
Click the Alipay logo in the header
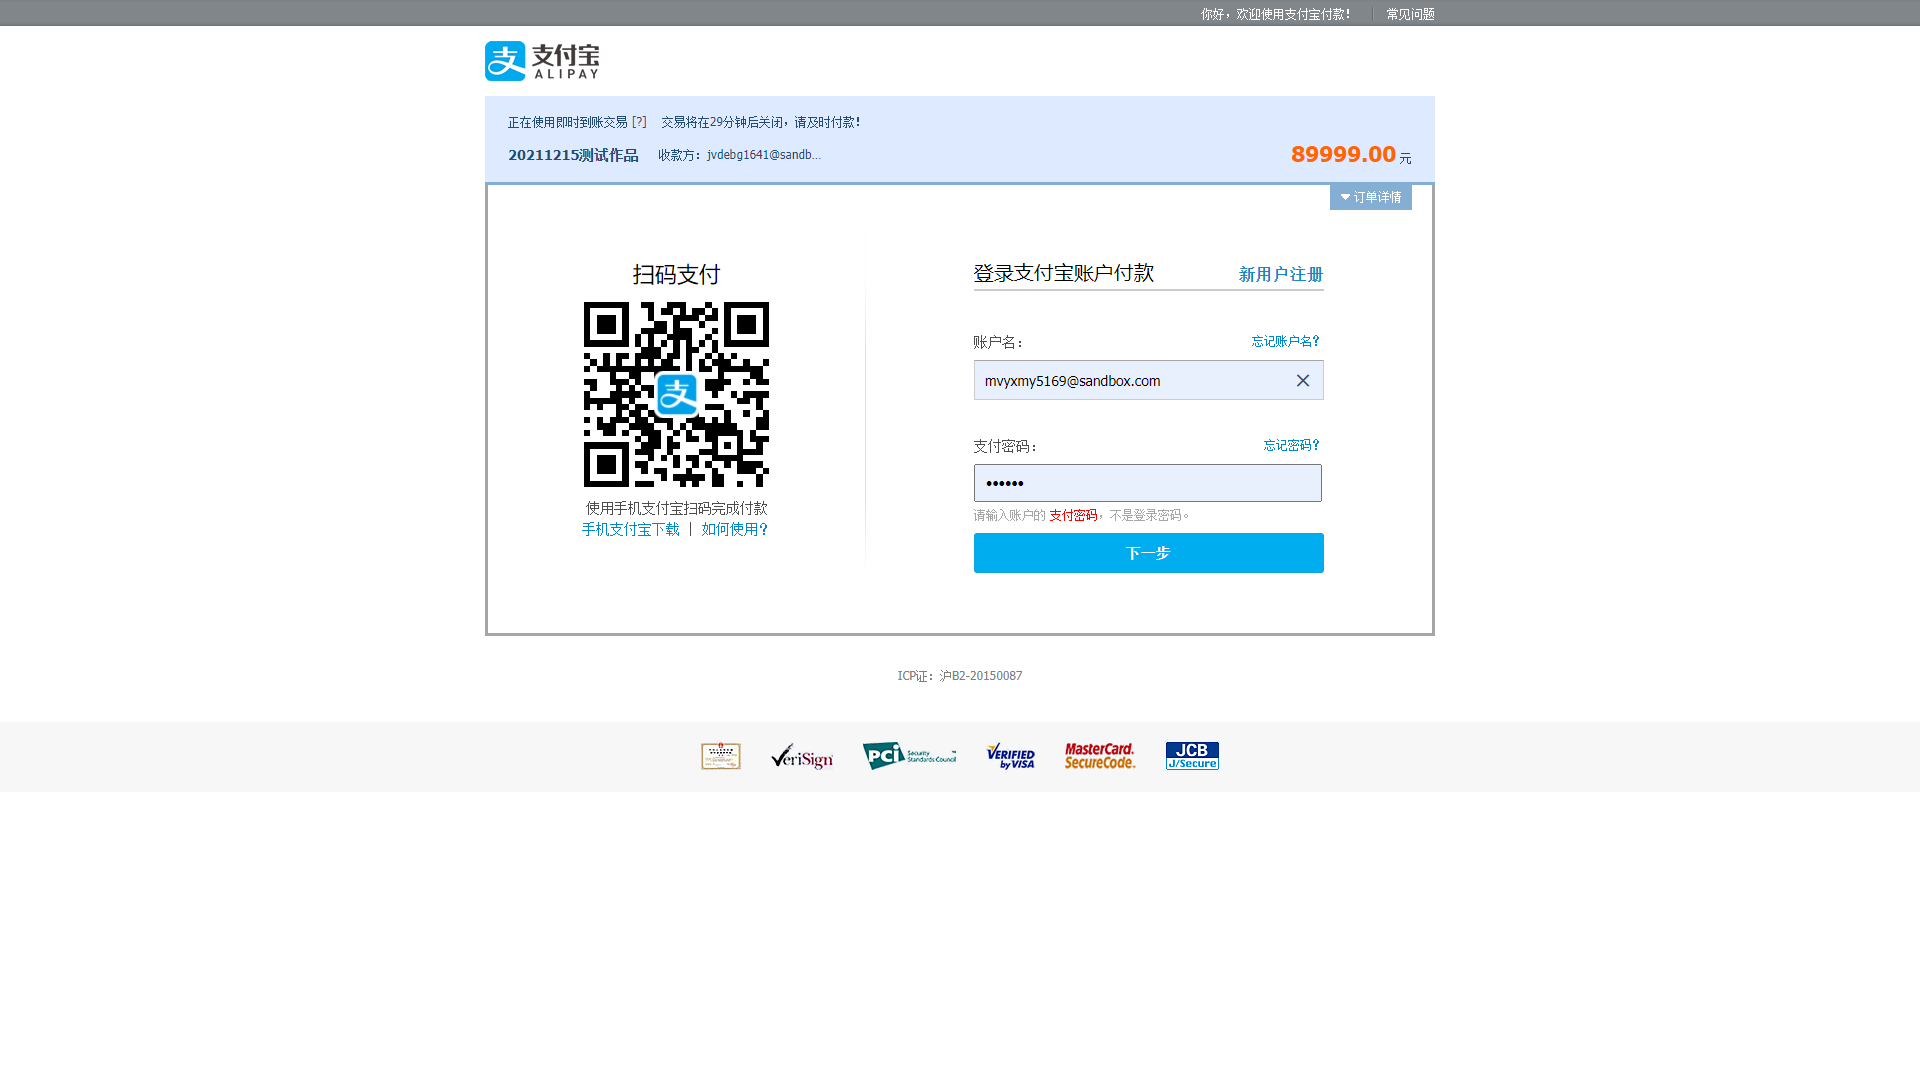click(x=542, y=61)
